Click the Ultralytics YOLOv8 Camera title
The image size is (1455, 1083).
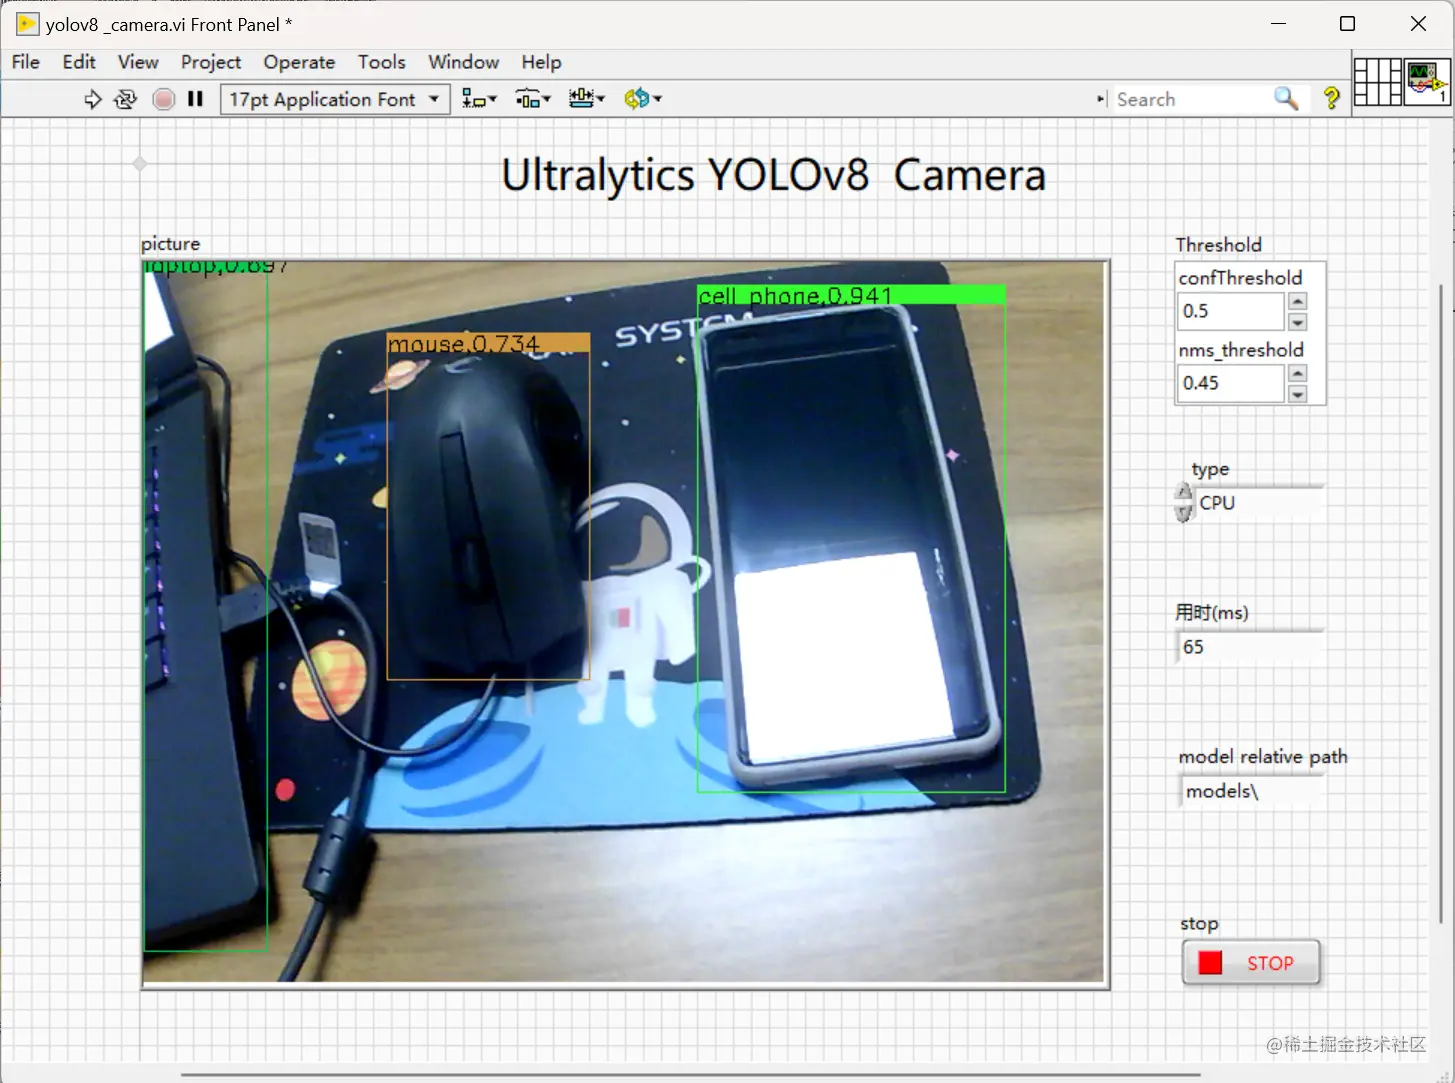[773, 175]
